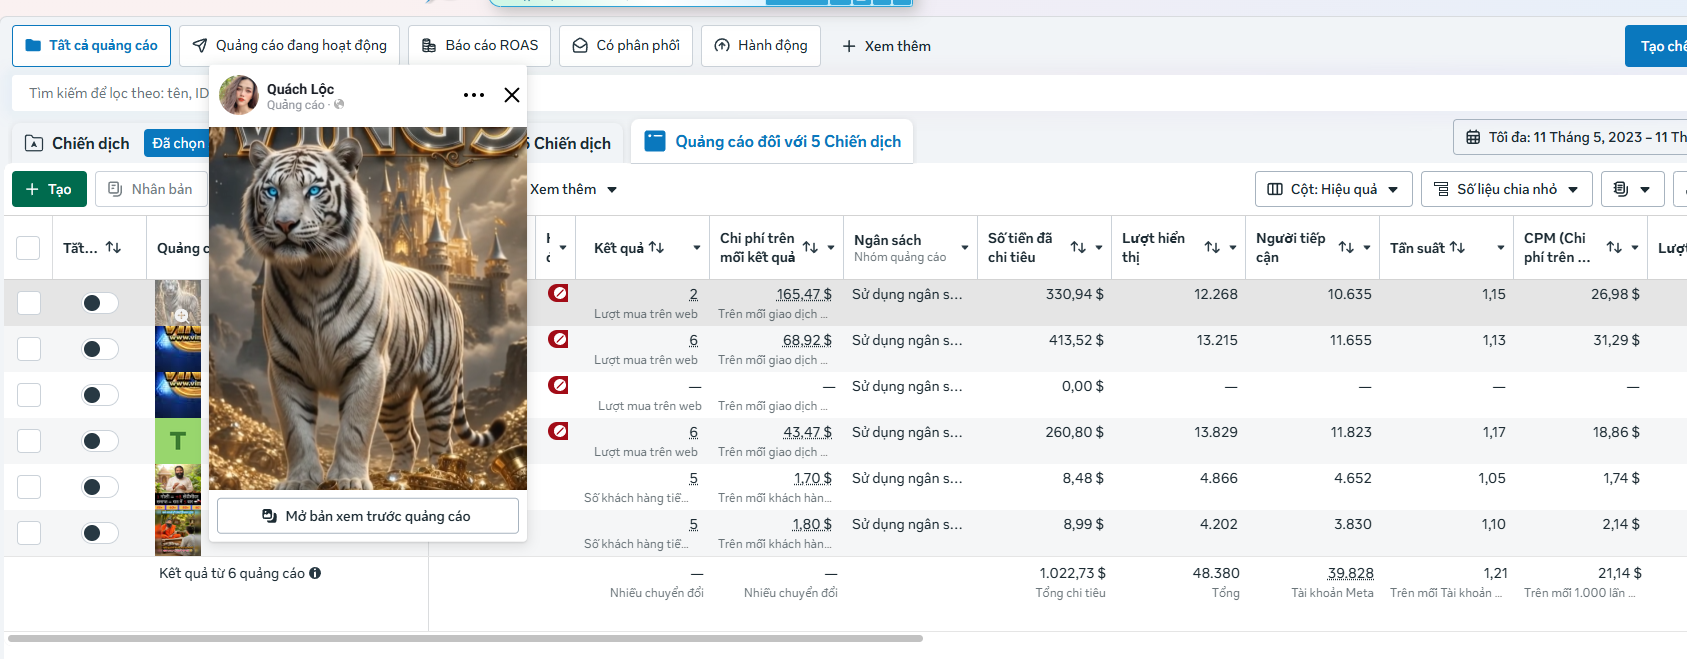The width and height of the screenshot is (1687, 659).
Task: Click the 165,47 $ cost per result link
Action: click(x=804, y=294)
